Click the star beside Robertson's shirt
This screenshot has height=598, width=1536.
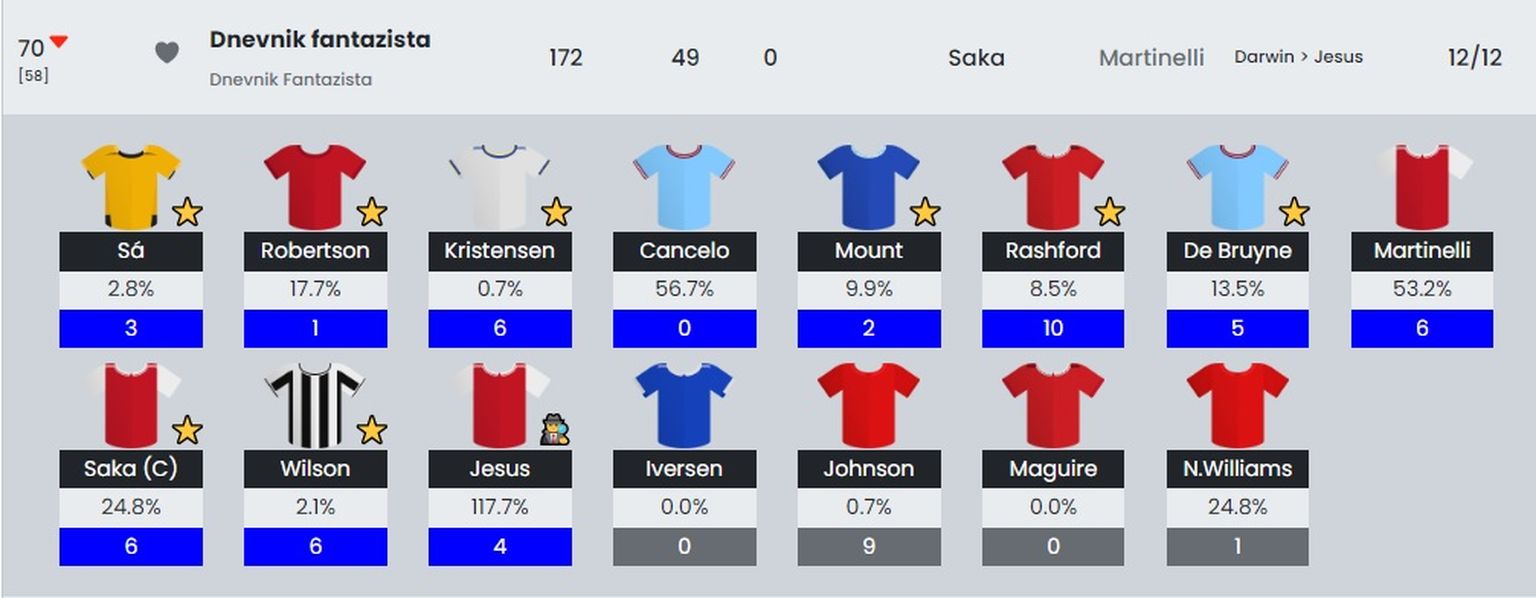tap(372, 212)
